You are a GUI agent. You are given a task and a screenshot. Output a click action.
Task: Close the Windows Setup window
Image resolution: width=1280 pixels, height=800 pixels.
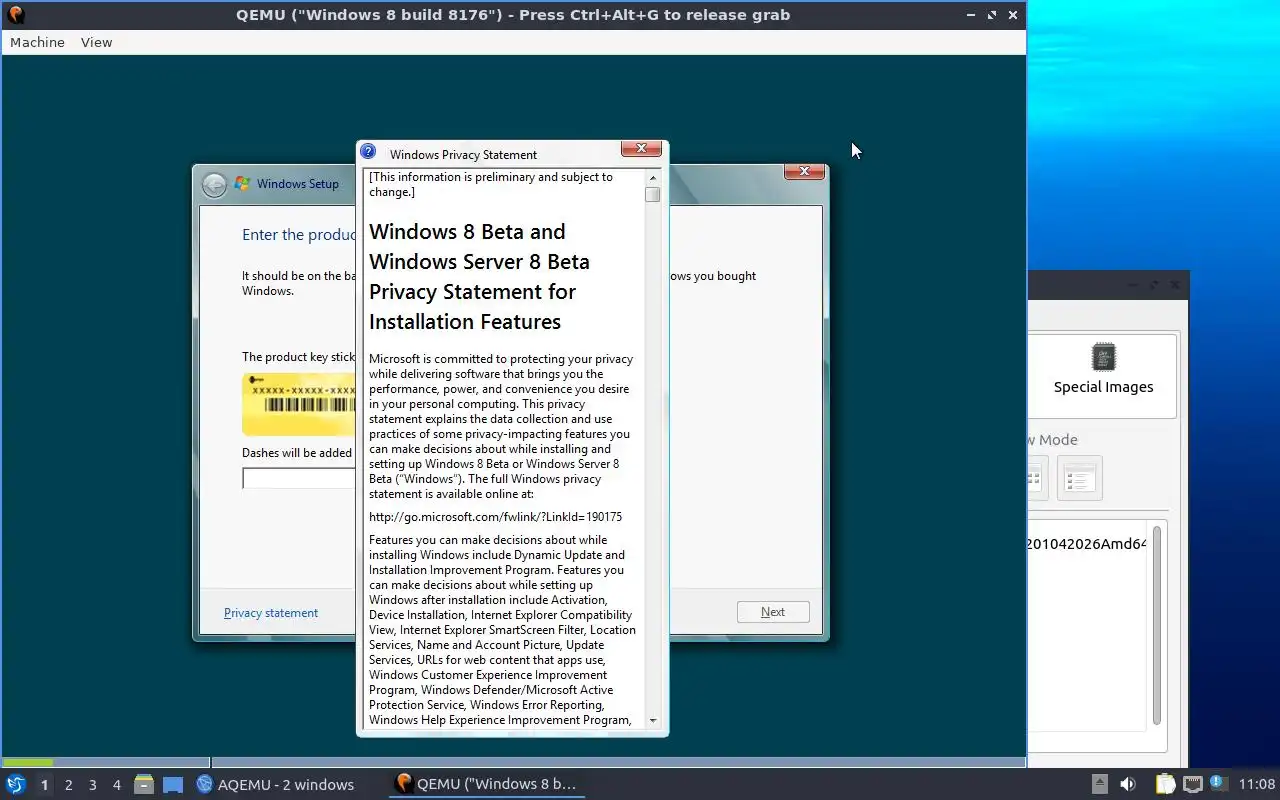click(804, 172)
